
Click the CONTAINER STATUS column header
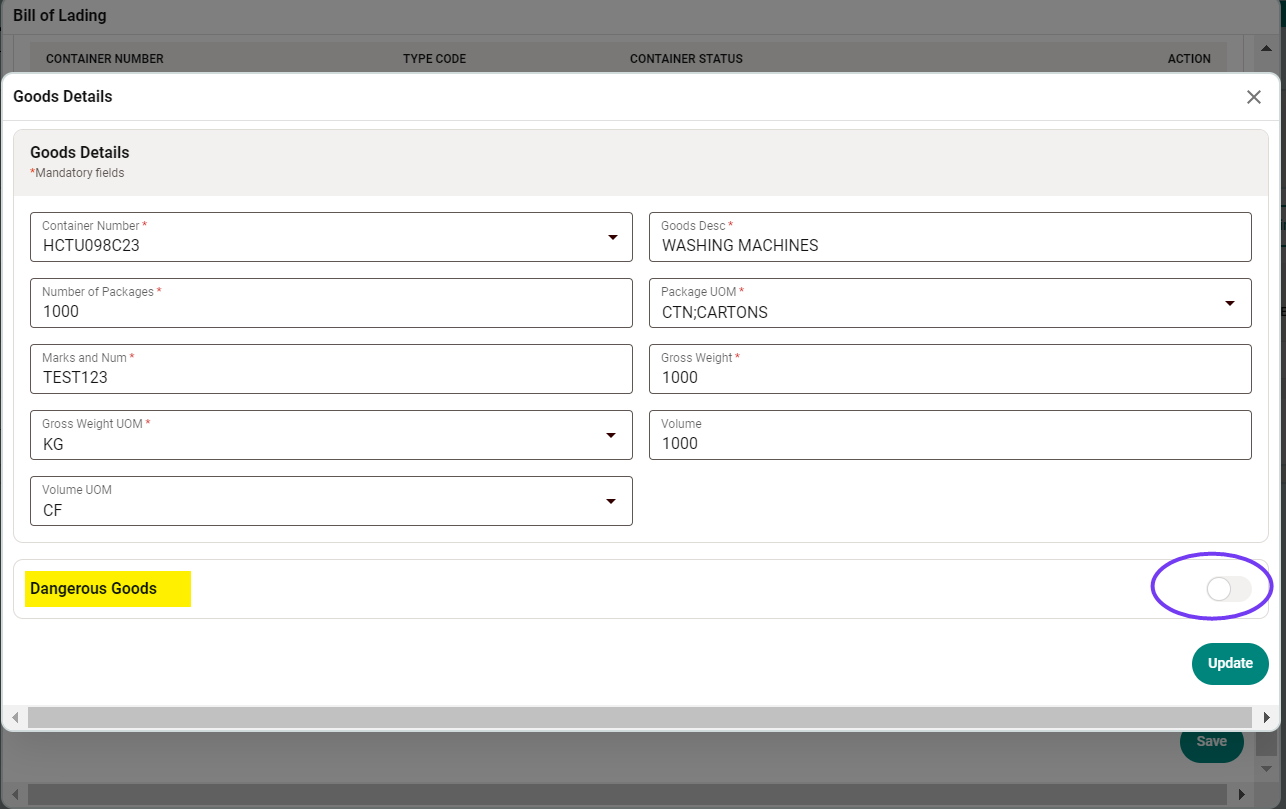coord(686,59)
